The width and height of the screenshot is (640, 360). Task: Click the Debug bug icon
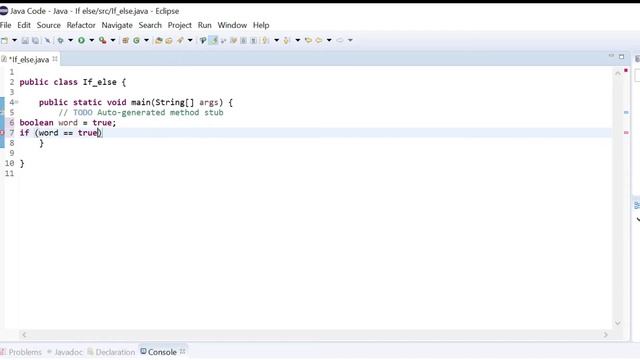(60, 40)
